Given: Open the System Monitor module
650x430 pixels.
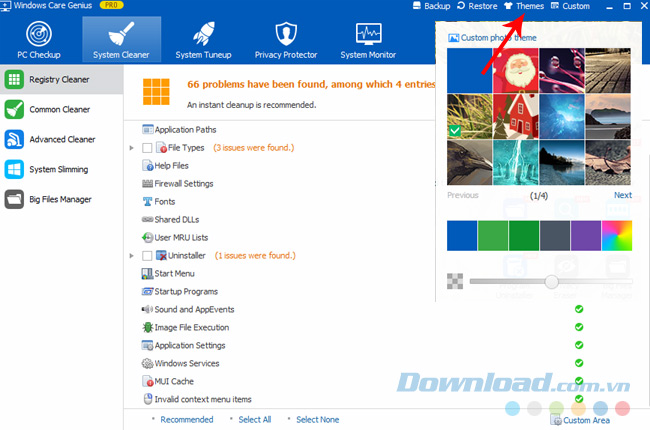Looking at the screenshot, I should [x=368, y=40].
